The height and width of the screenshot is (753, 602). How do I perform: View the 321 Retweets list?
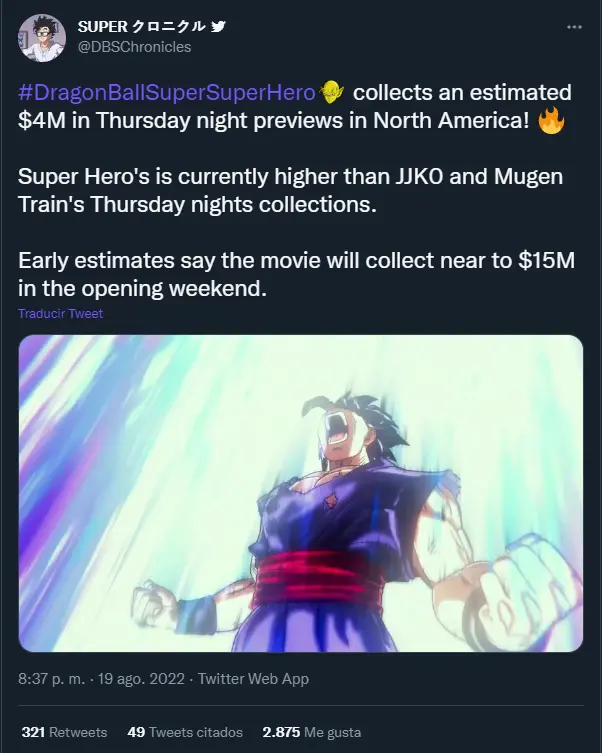click(x=64, y=732)
